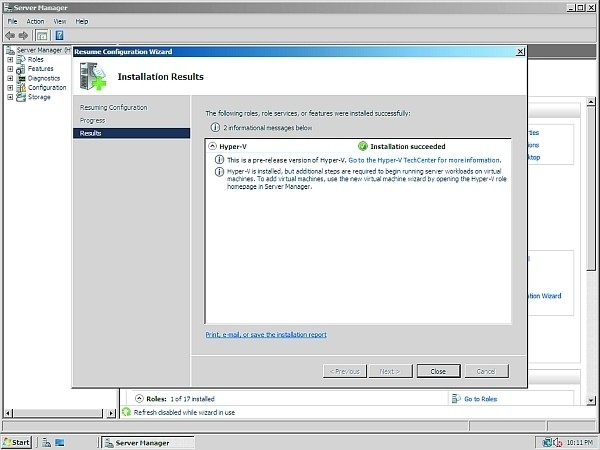Select the Progress step in wizard sidebar
Viewport: 600px width, 450px height.
coord(92,121)
